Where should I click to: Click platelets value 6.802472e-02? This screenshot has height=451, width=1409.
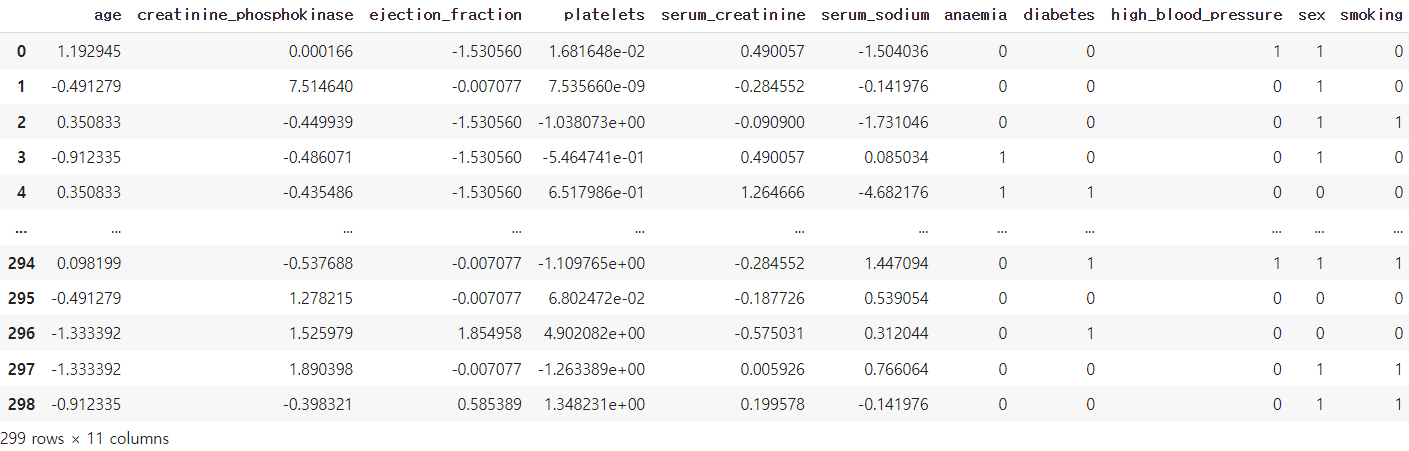[x=597, y=298]
